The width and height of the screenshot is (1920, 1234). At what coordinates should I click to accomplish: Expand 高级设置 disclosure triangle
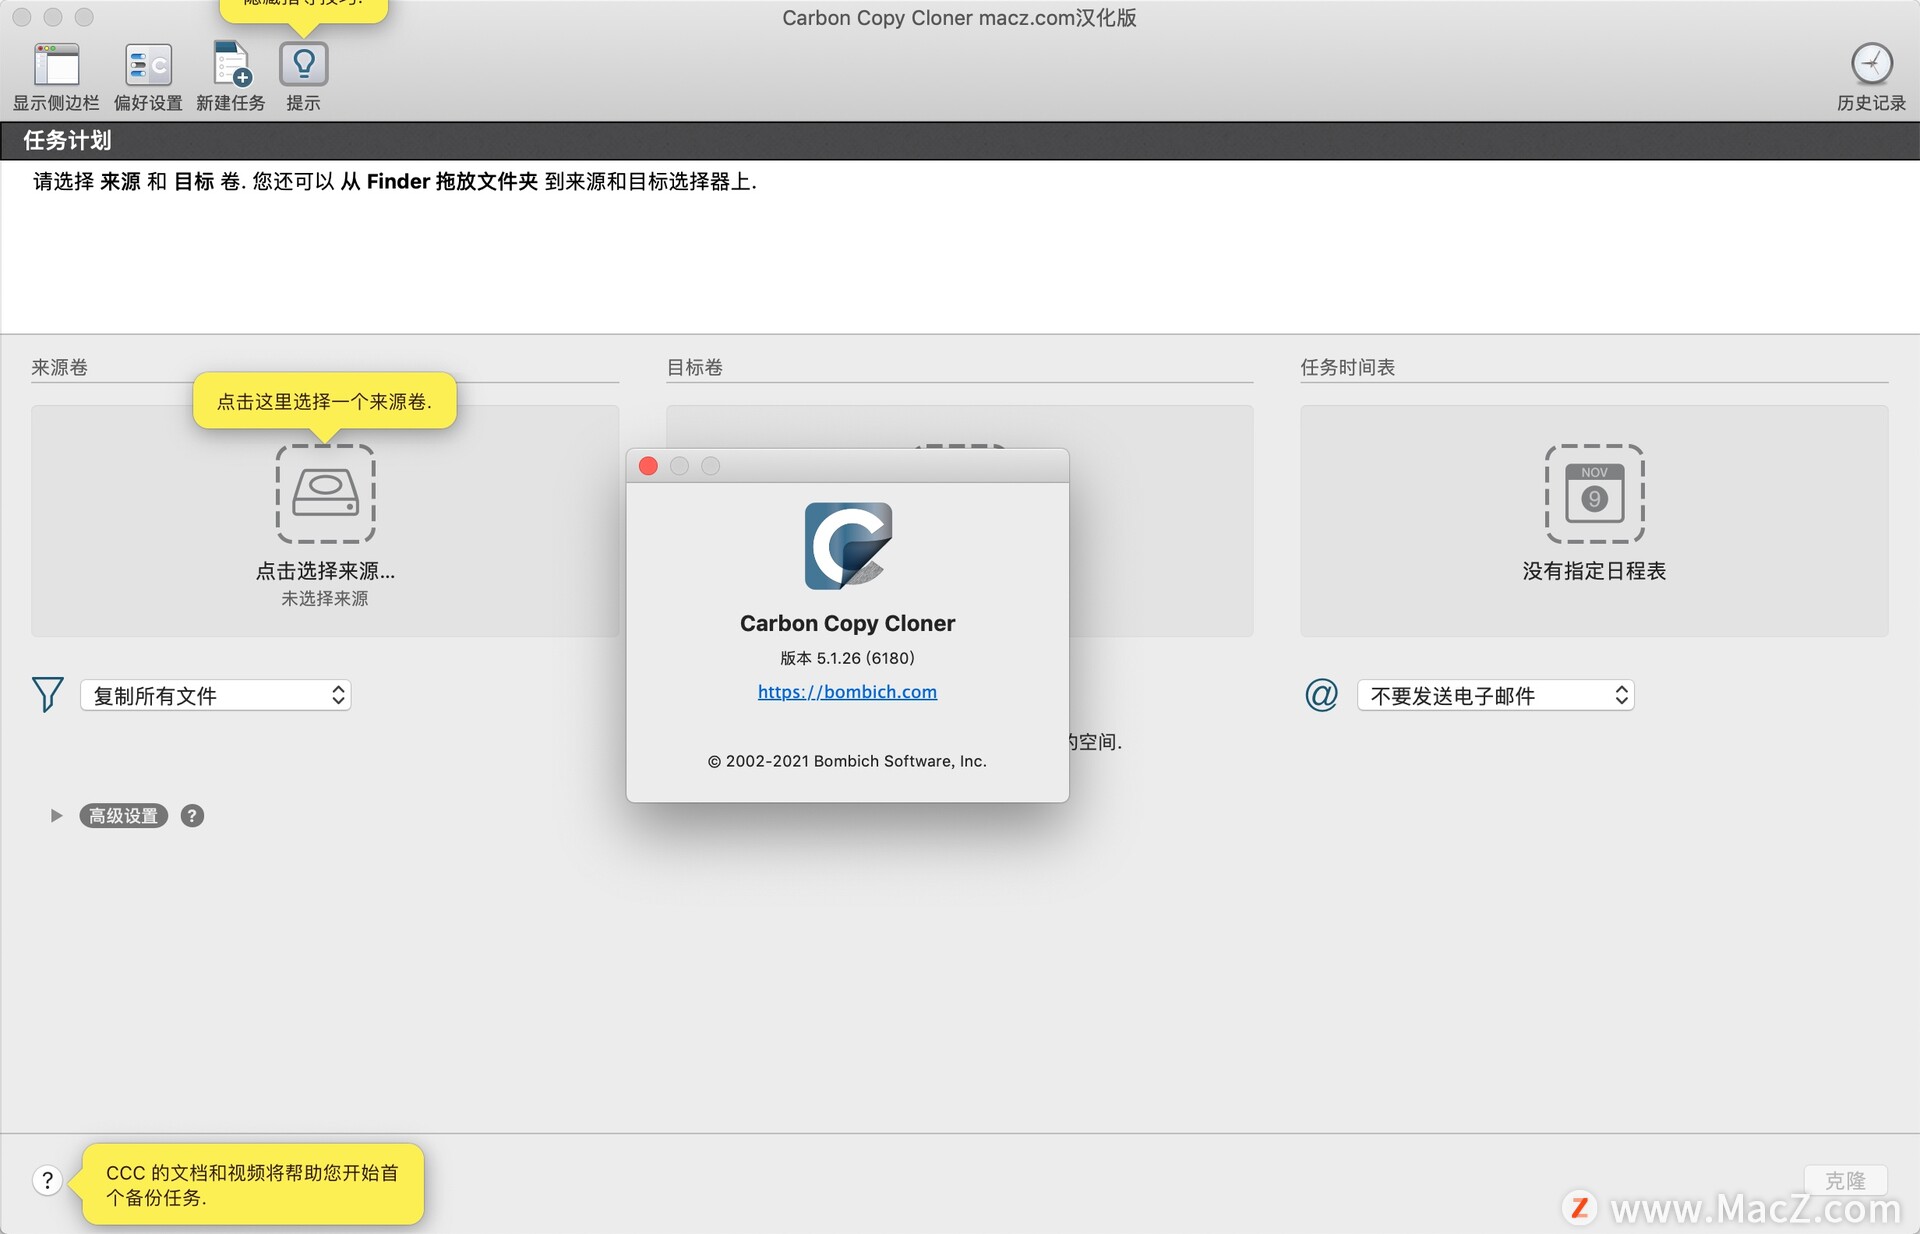point(56,816)
